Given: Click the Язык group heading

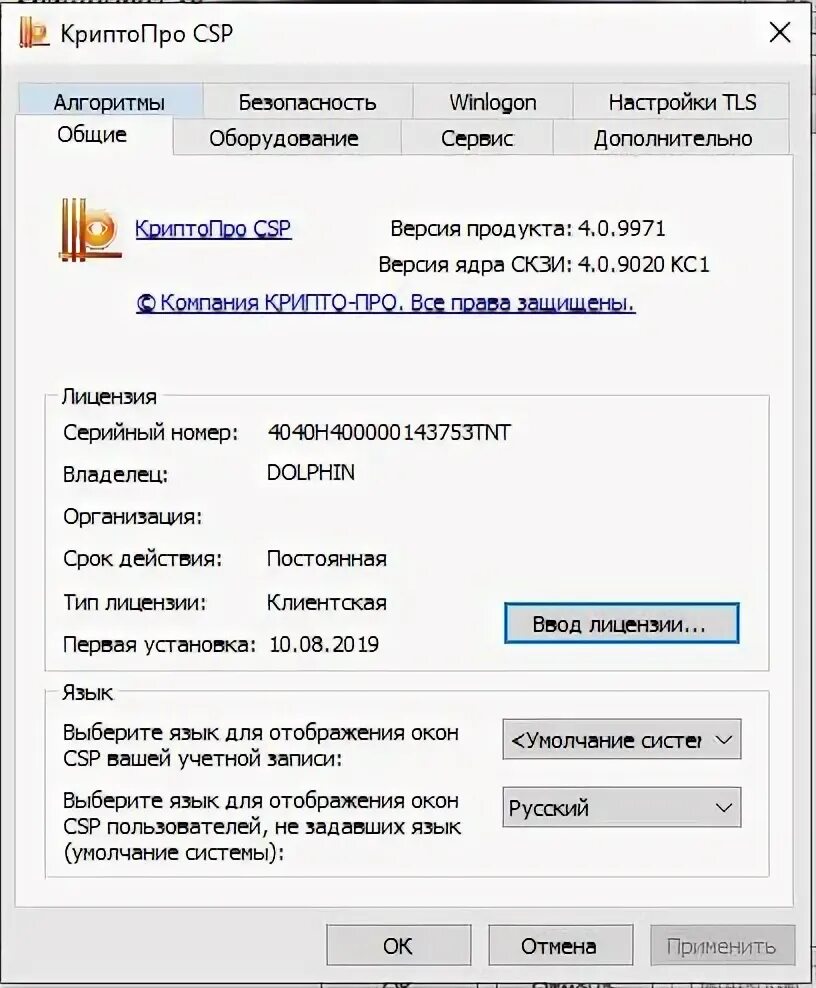Looking at the screenshot, I should pos(87,692).
